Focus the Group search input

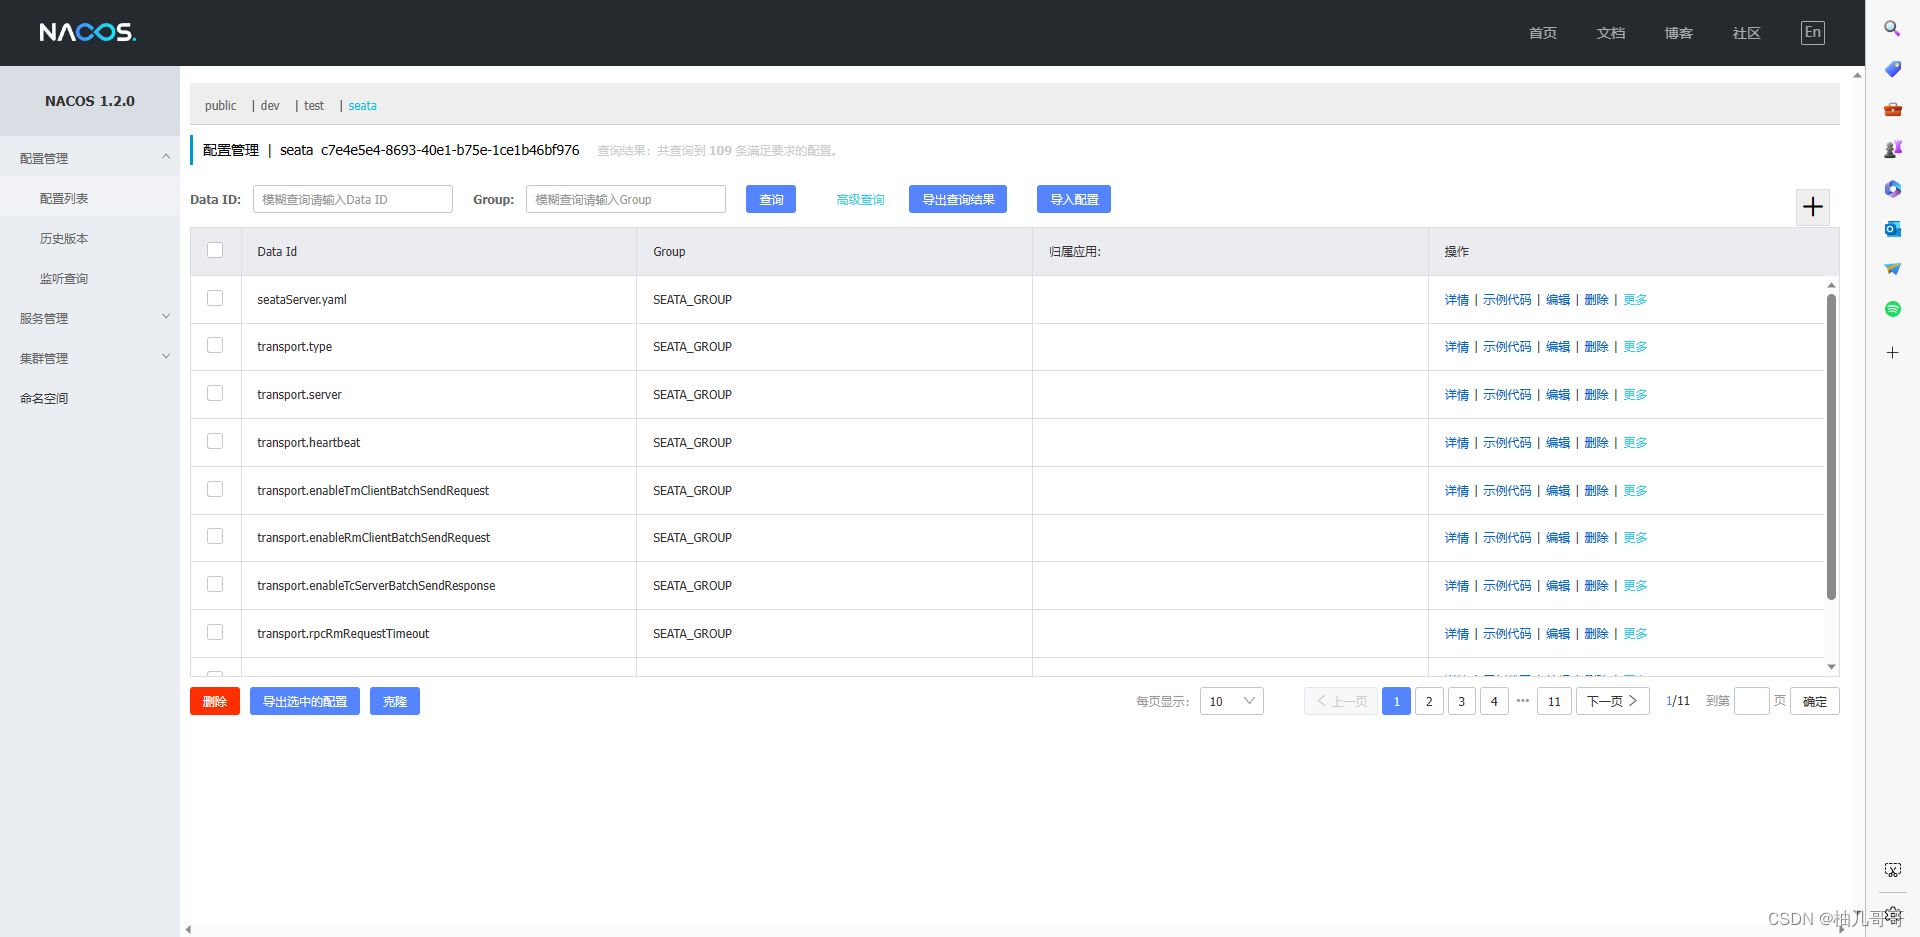[626, 199]
